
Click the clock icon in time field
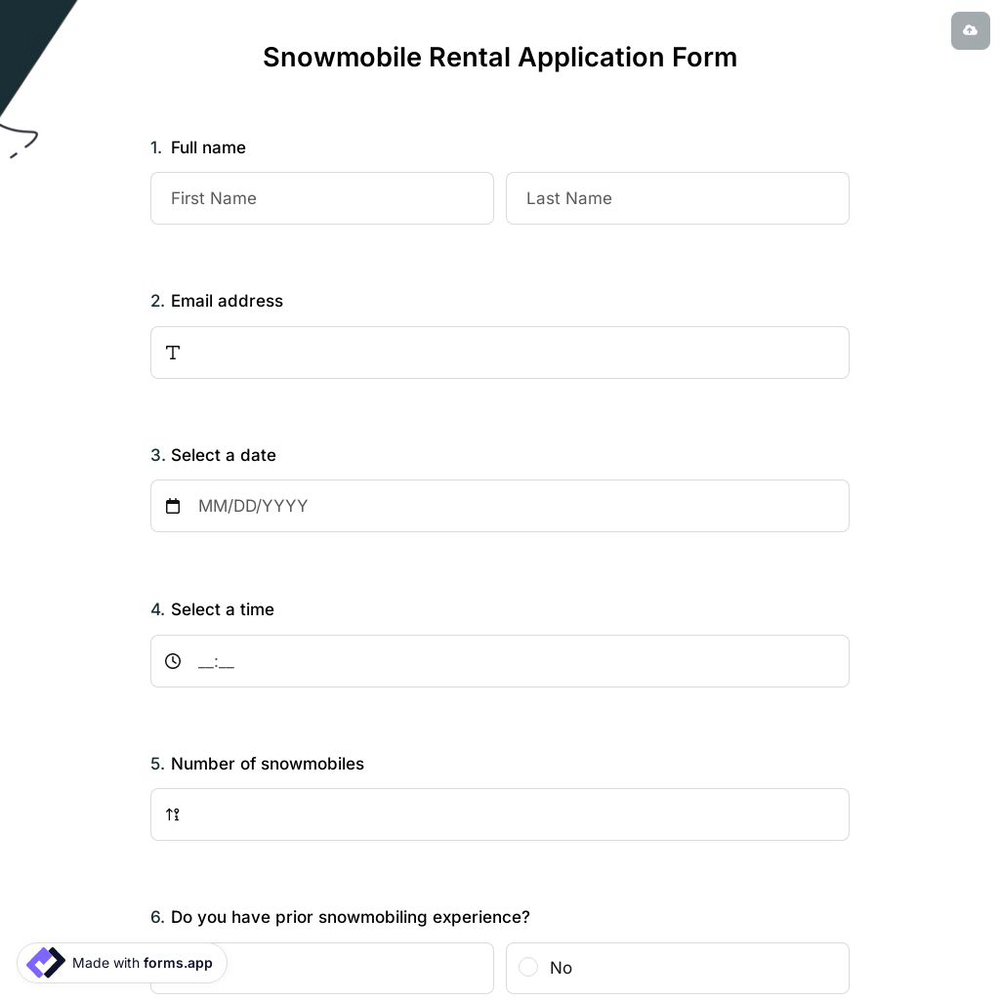(172, 661)
